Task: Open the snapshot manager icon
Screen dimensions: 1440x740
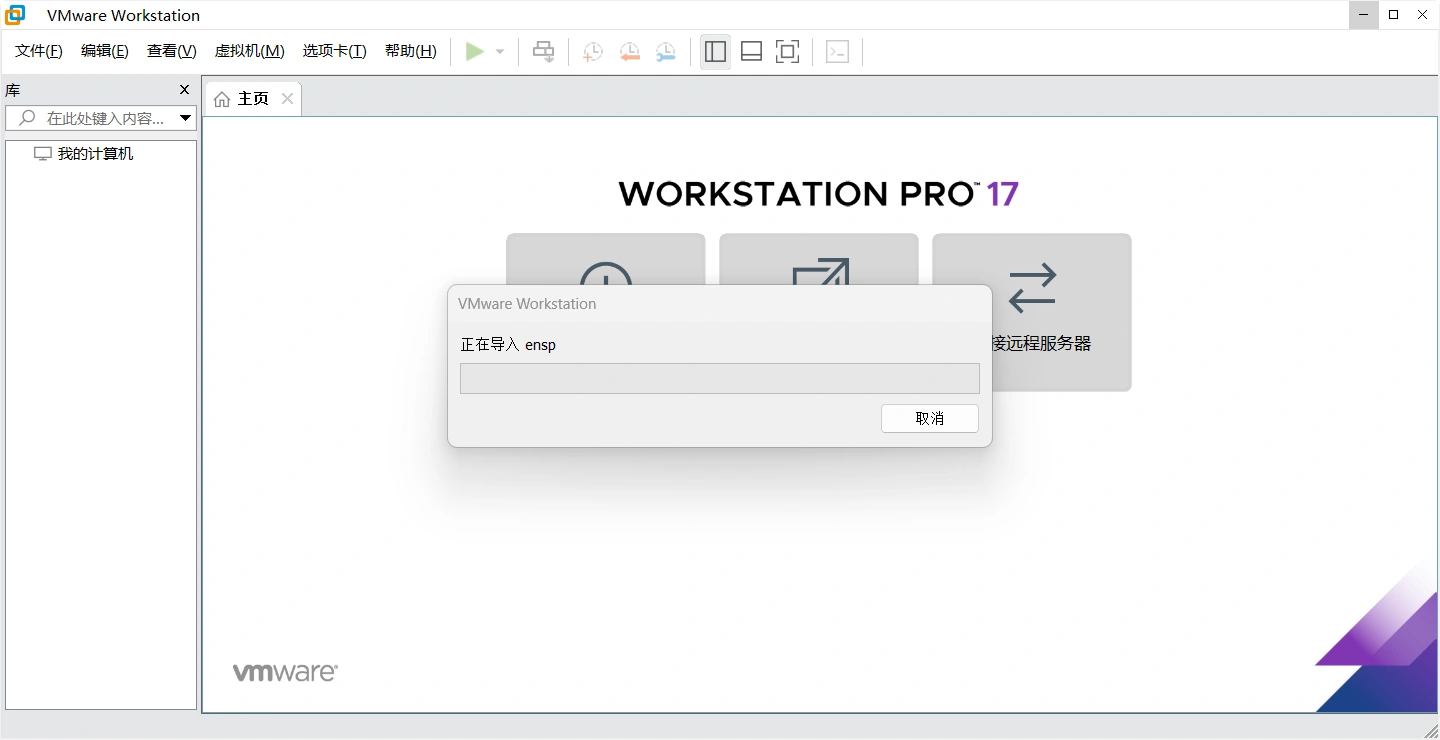Action: click(666, 51)
